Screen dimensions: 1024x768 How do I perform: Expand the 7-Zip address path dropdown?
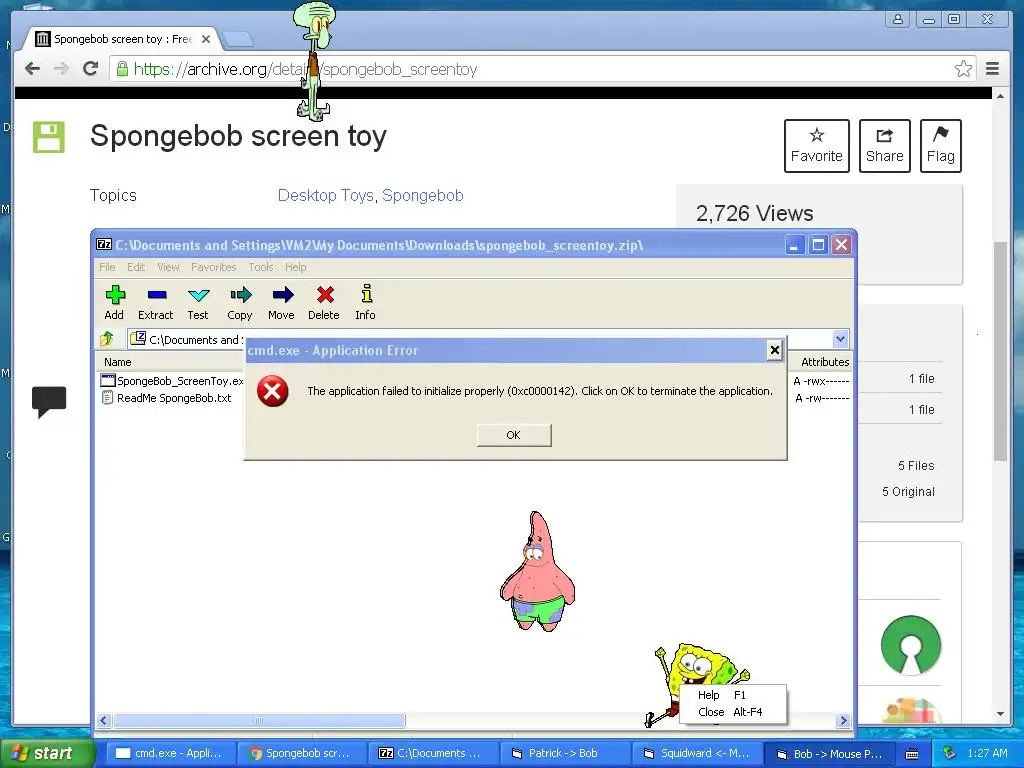[840, 339]
